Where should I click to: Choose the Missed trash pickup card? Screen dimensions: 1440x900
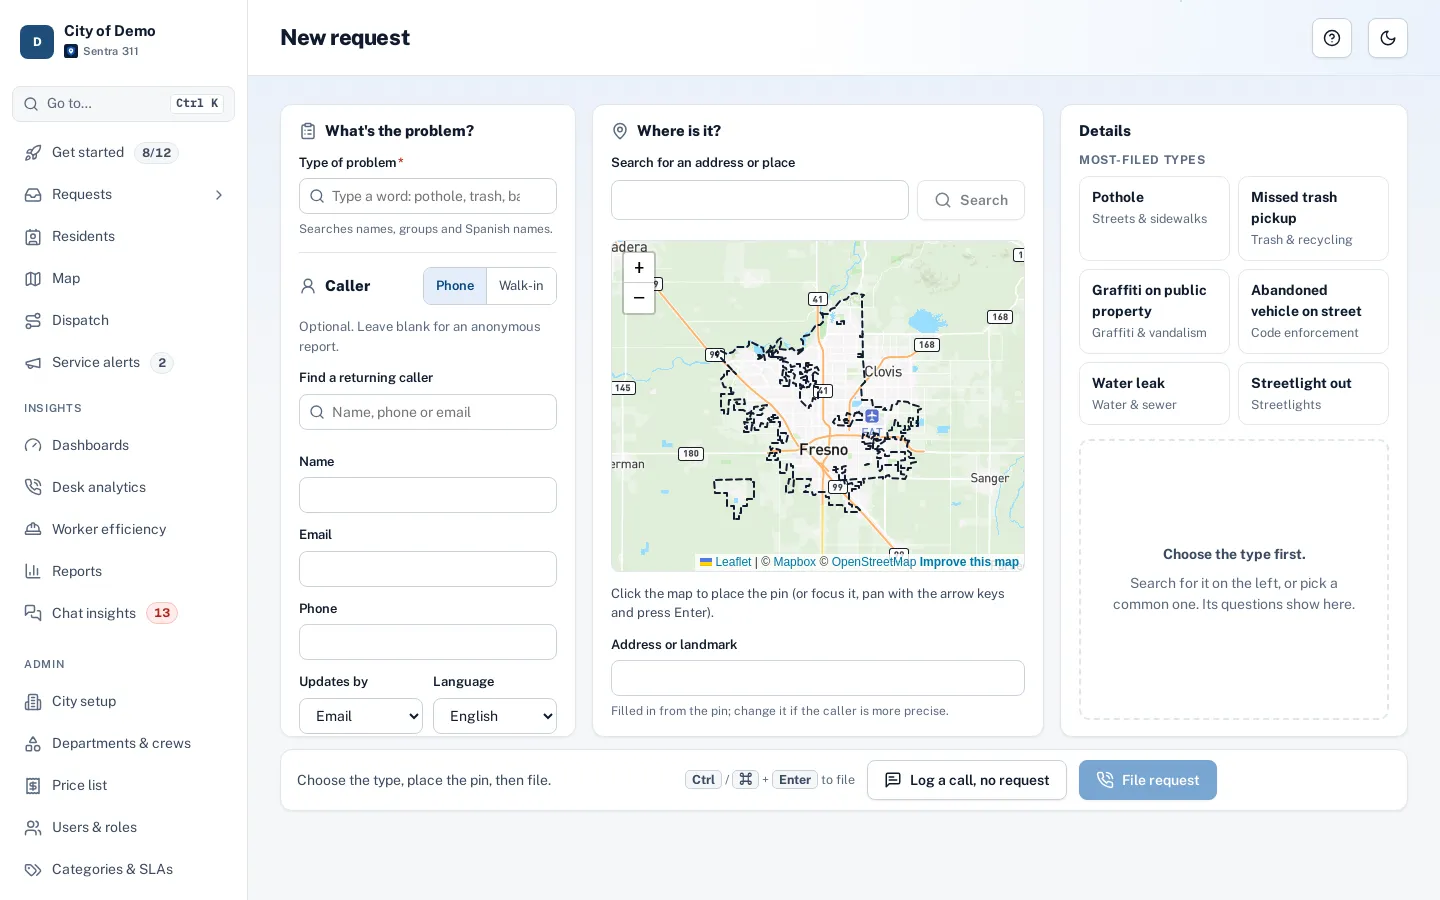1313,219
